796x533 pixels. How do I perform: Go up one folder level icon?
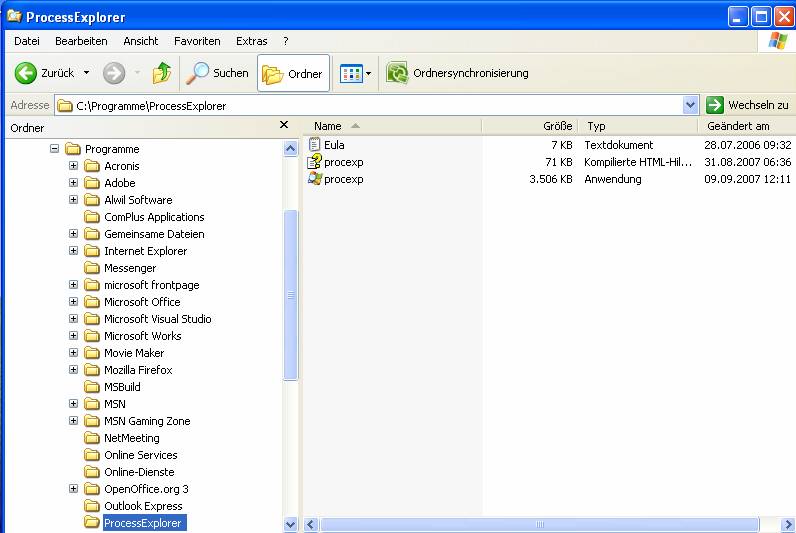[x=162, y=73]
